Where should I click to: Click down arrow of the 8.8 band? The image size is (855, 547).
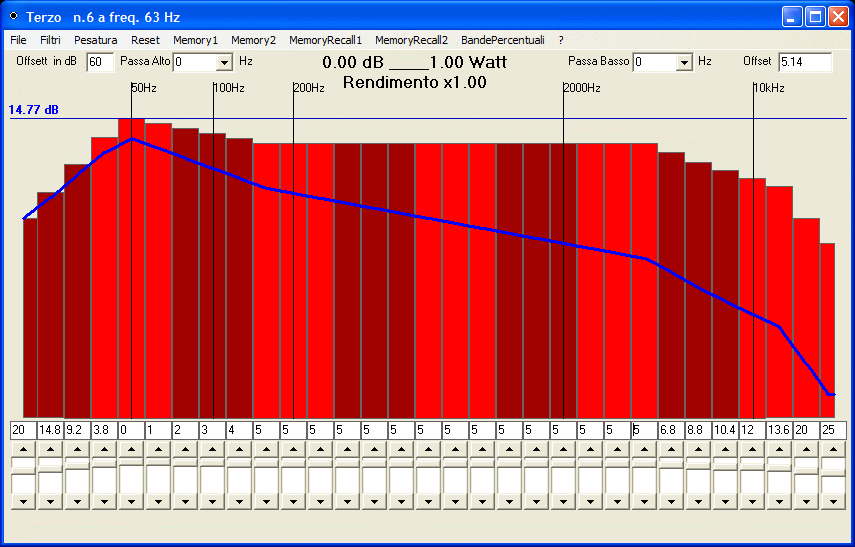point(698,502)
